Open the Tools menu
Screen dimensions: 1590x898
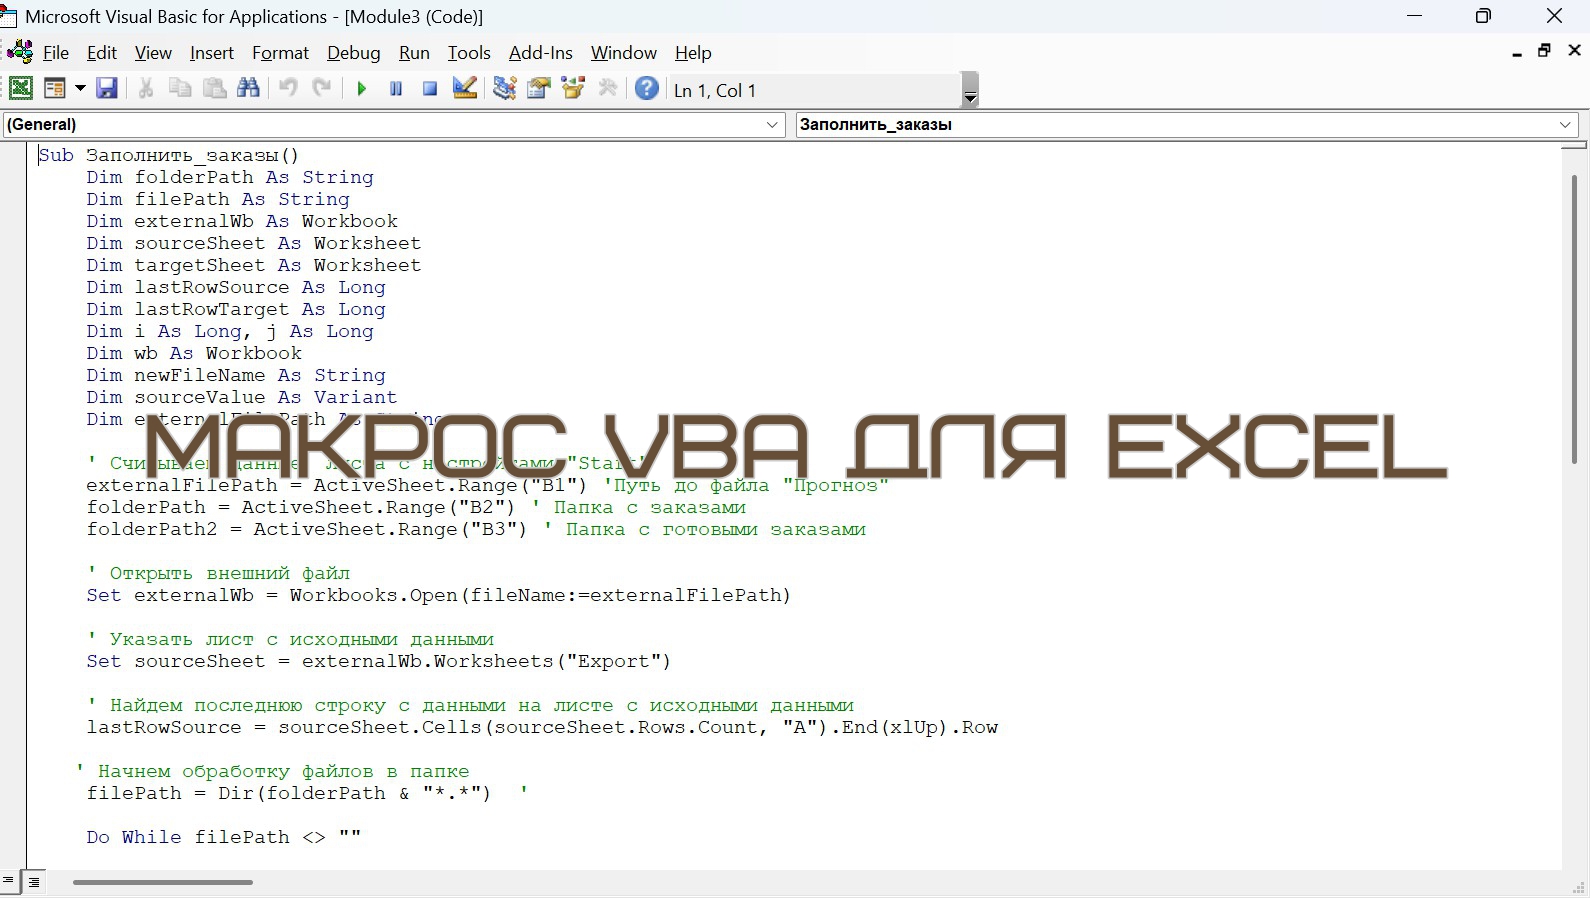tap(468, 53)
